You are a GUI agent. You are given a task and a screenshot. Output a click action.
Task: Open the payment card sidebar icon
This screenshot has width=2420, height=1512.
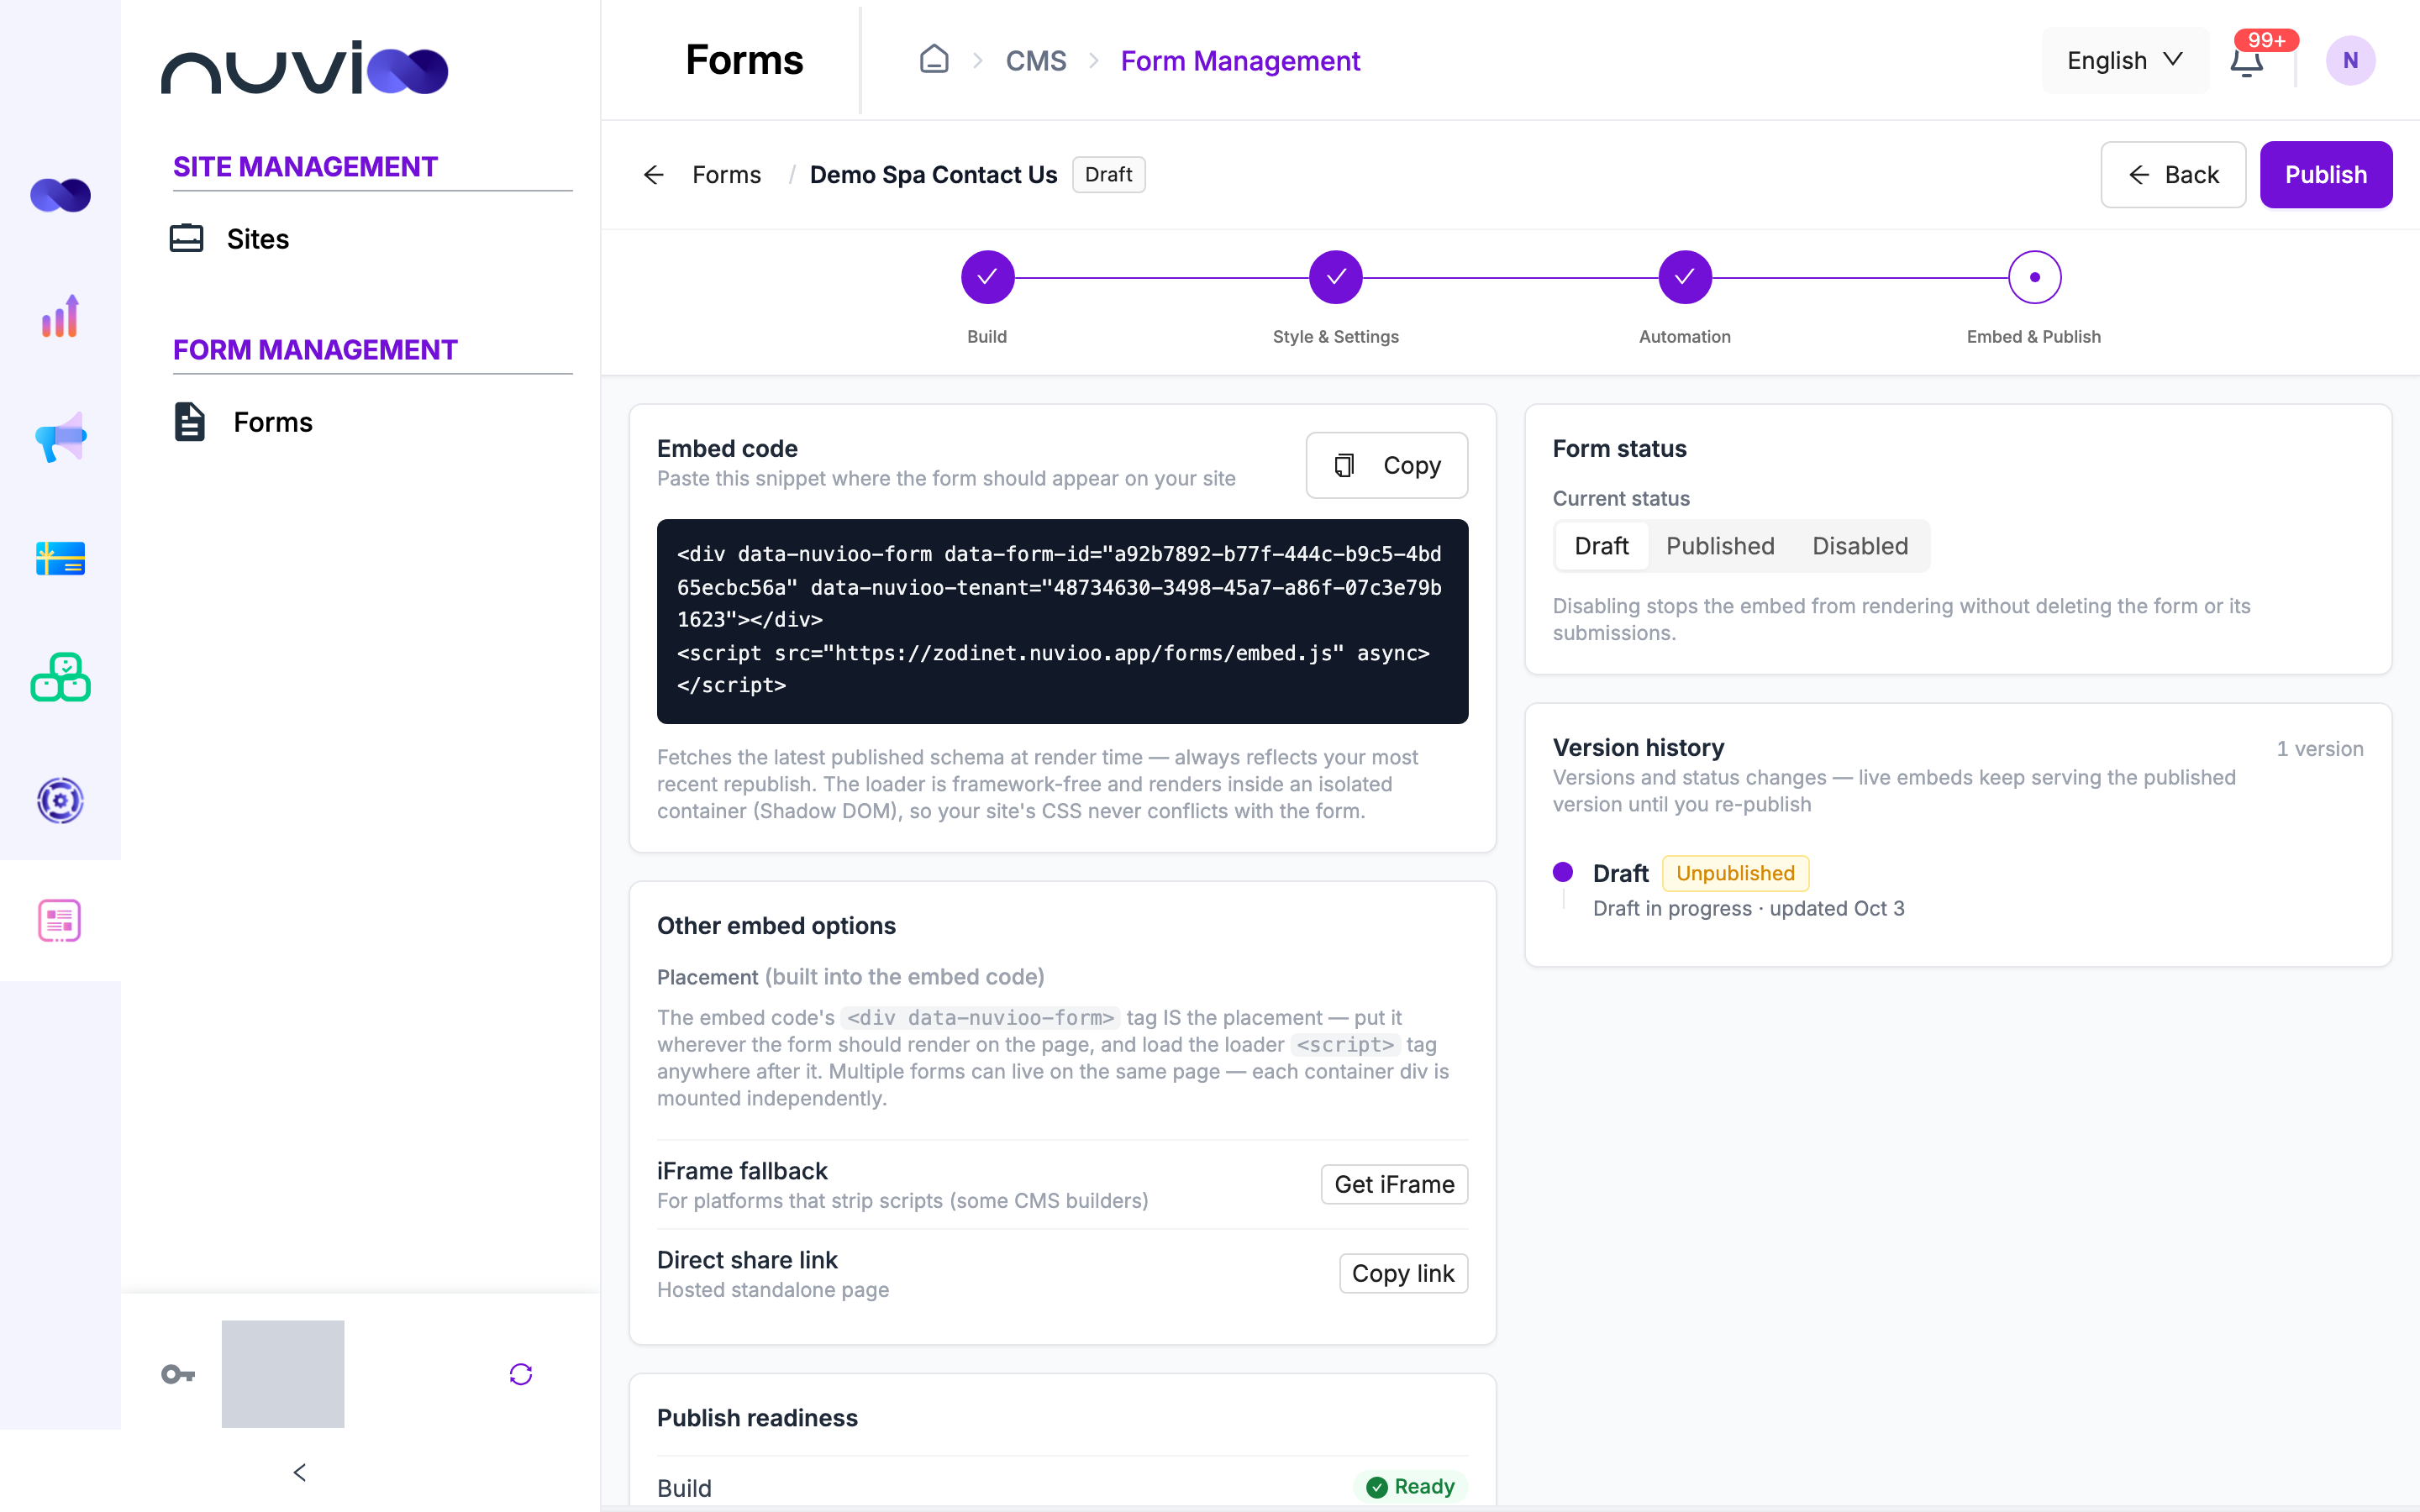60,558
